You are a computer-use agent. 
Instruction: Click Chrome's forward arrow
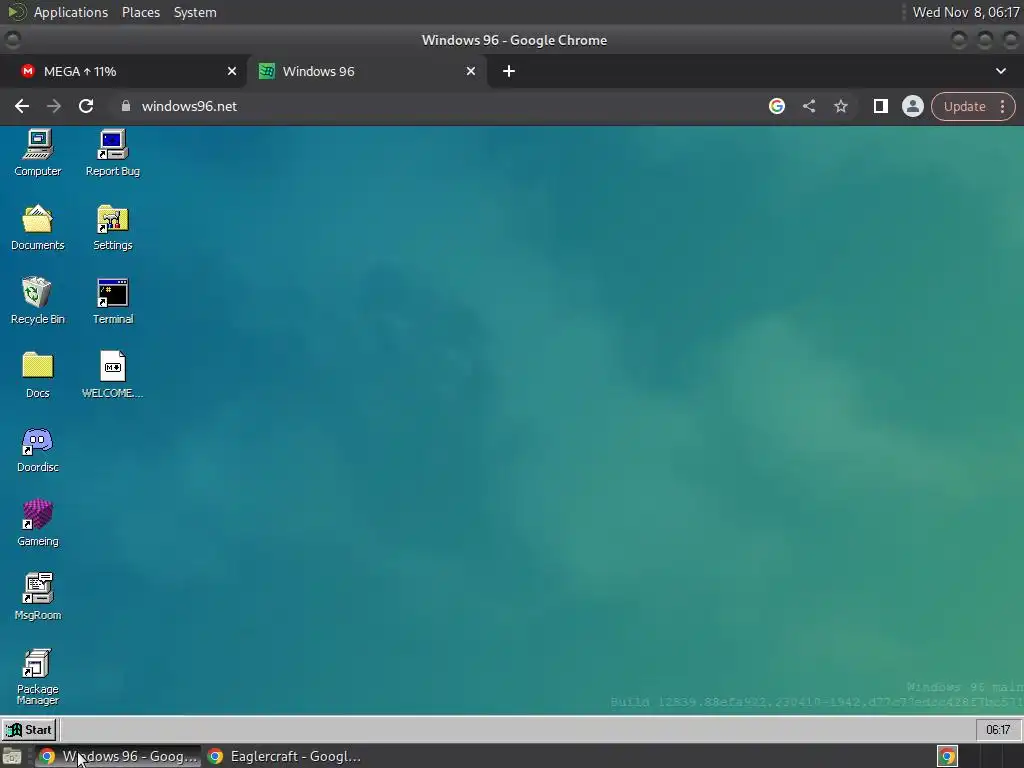click(x=54, y=106)
